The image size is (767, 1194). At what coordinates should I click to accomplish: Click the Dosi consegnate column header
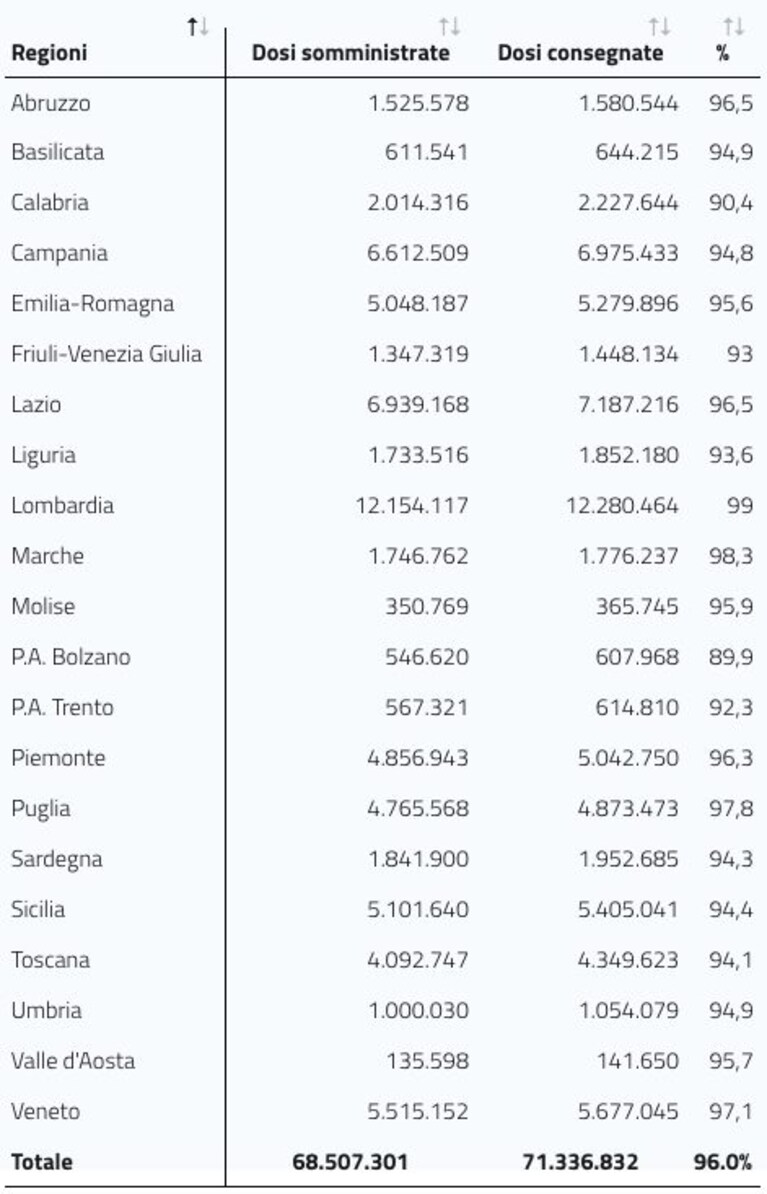tap(580, 53)
